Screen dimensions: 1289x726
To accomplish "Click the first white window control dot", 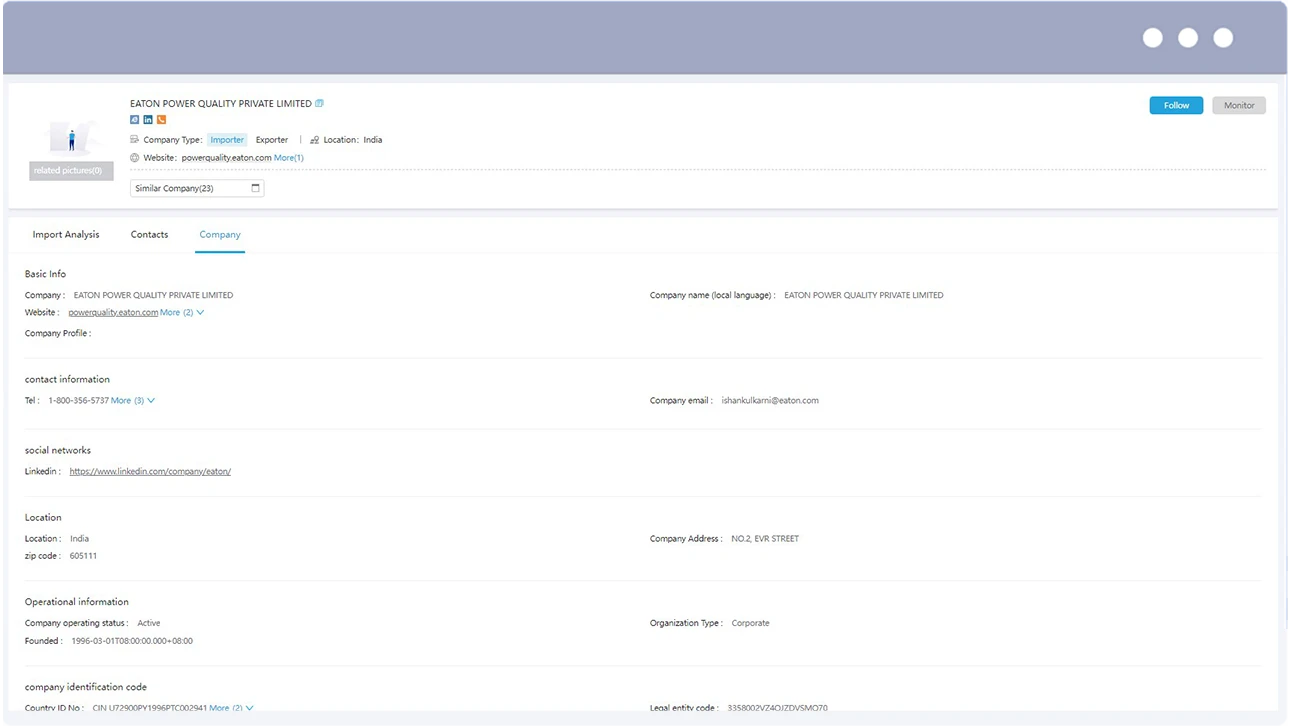I will (x=1153, y=38).
